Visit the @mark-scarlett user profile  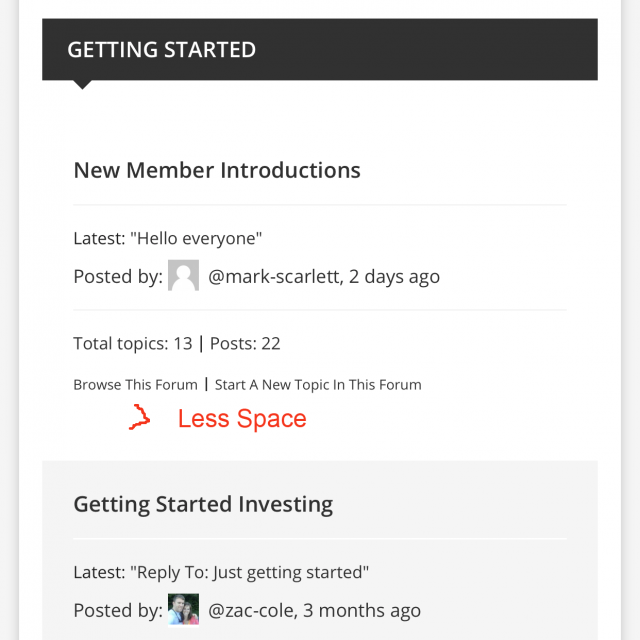click(275, 277)
